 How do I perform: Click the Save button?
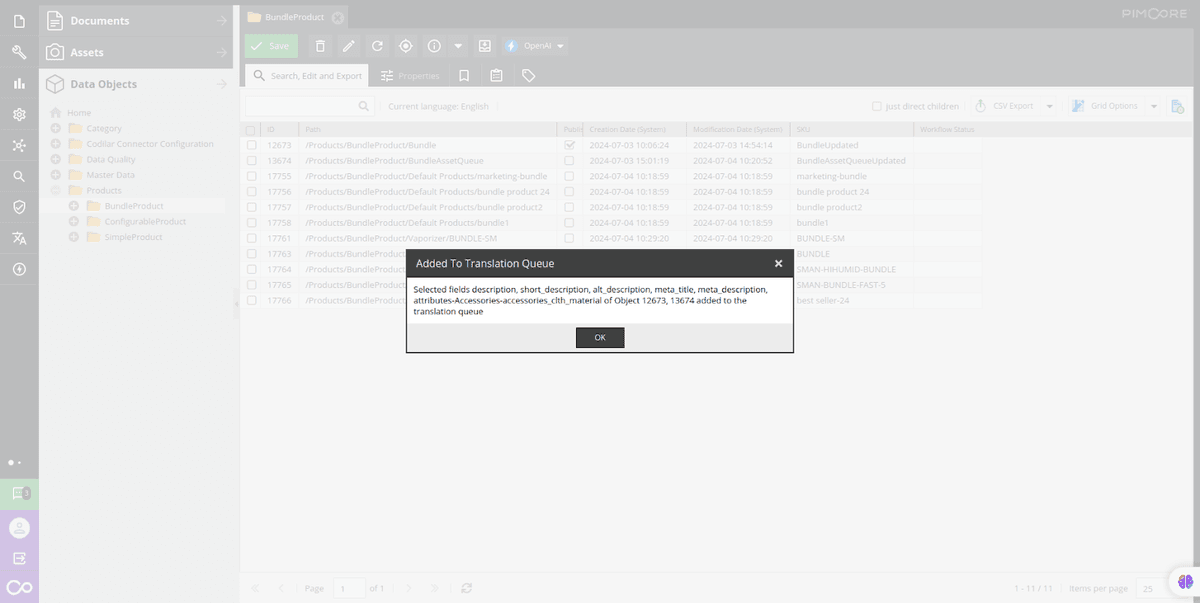[x=271, y=46]
